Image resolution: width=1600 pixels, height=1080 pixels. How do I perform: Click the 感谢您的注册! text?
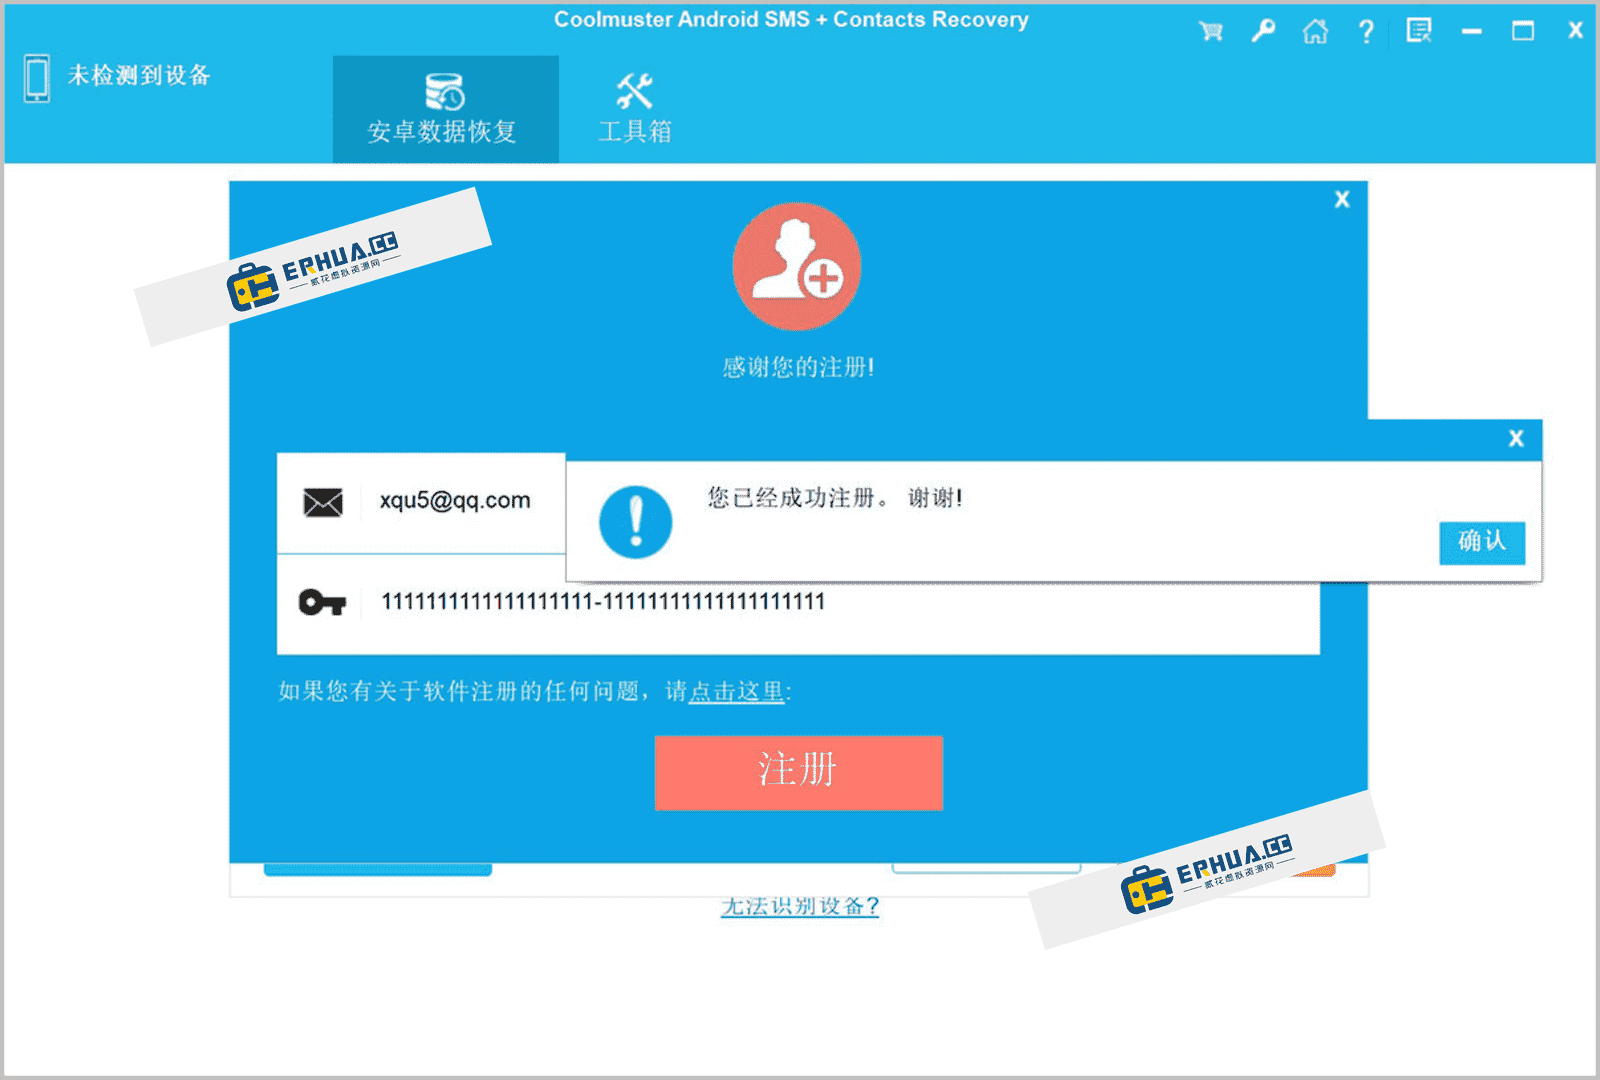coord(798,367)
